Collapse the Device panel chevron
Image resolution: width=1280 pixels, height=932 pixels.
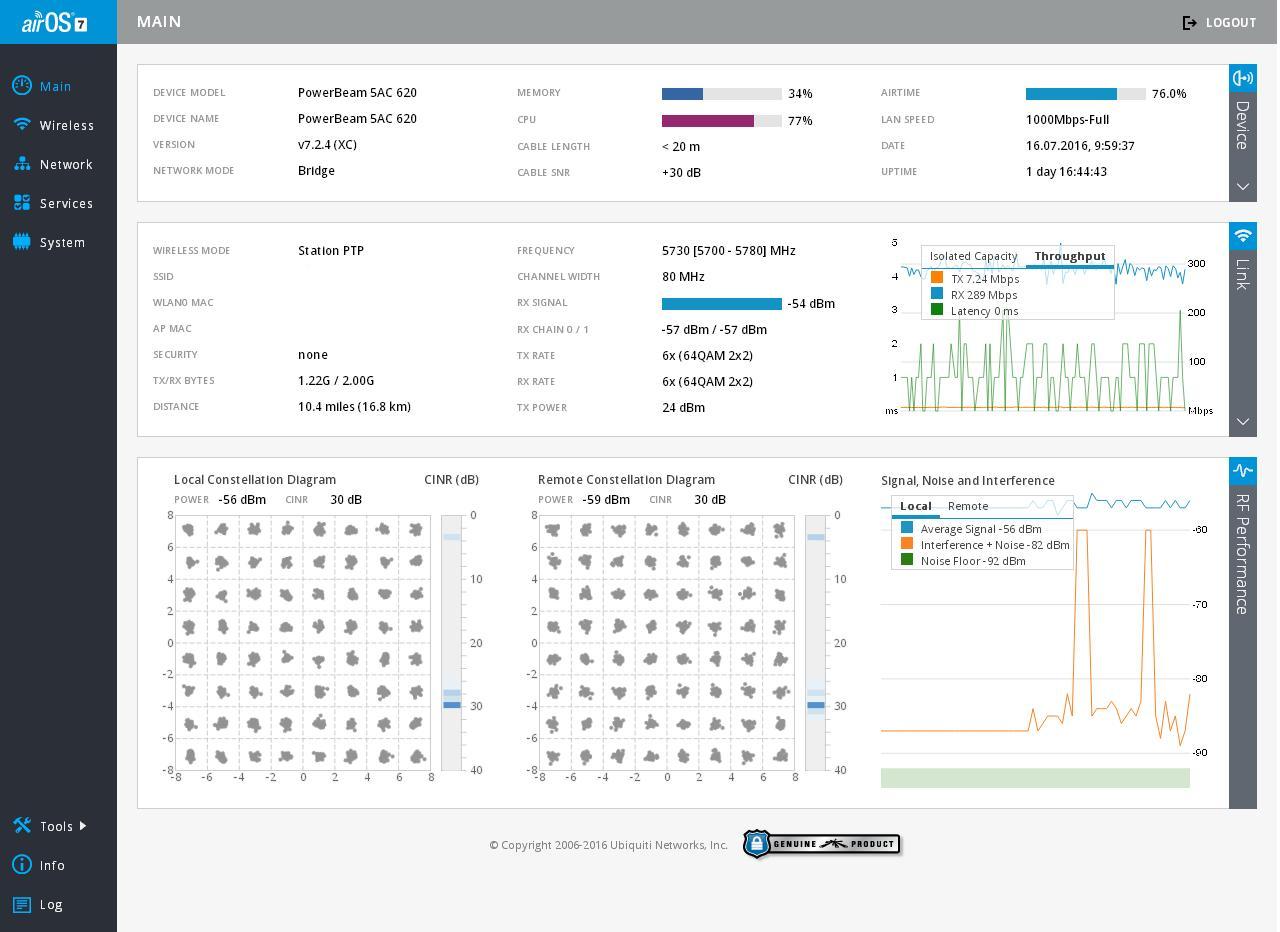[1243, 187]
